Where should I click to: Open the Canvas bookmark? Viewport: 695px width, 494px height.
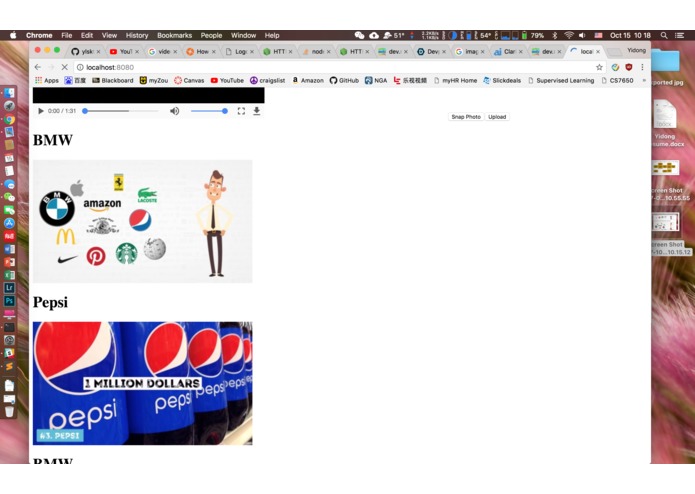(189, 81)
